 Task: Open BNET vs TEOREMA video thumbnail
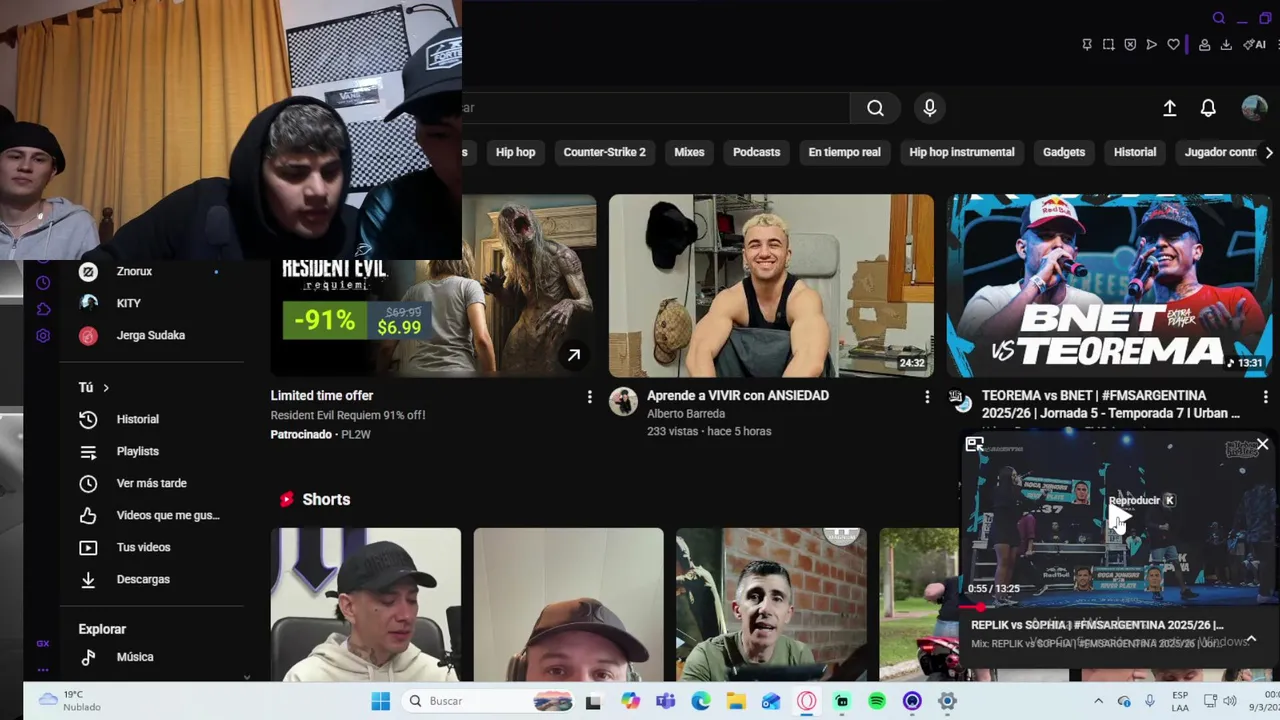click(1109, 286)
